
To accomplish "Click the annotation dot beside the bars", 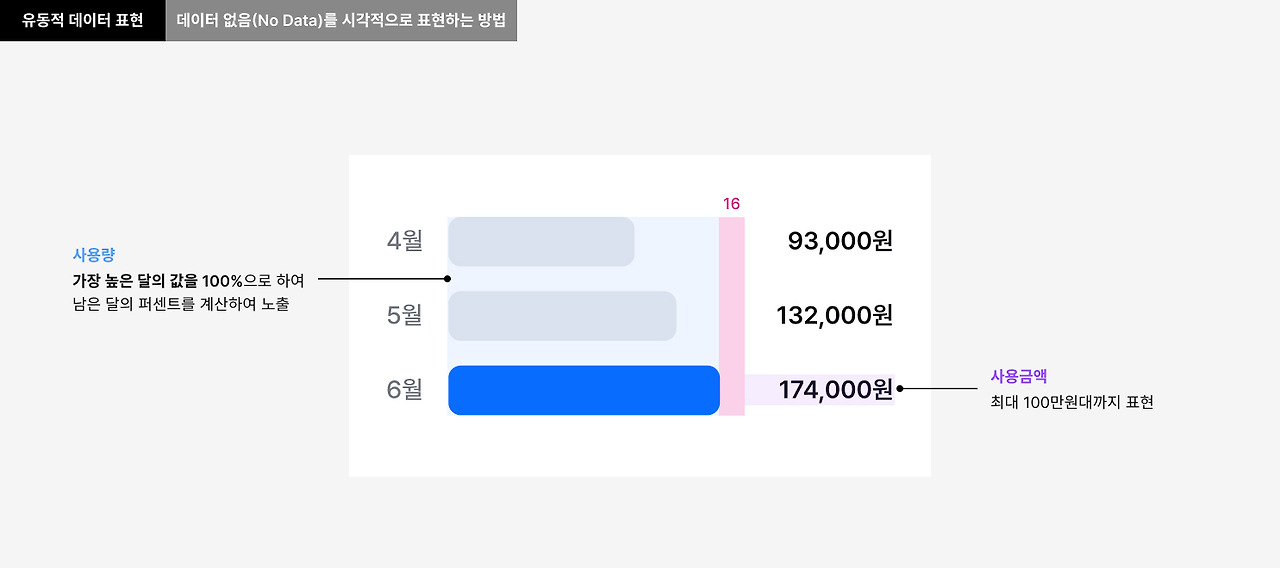I will coord(448,279).
